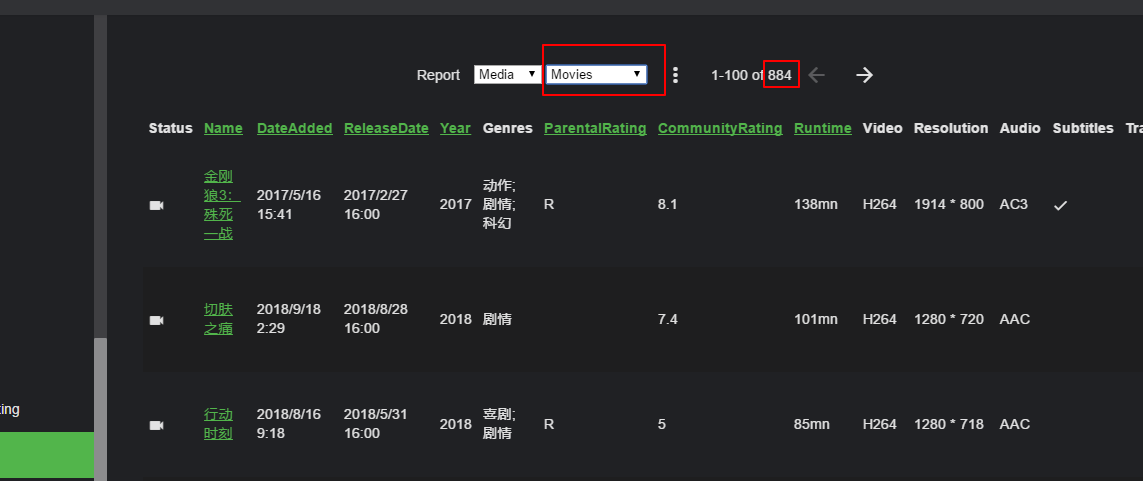Go to next page arrow
Image resolution: width=1143 pixels, height=481 pixels.
(x=865, y=75)
